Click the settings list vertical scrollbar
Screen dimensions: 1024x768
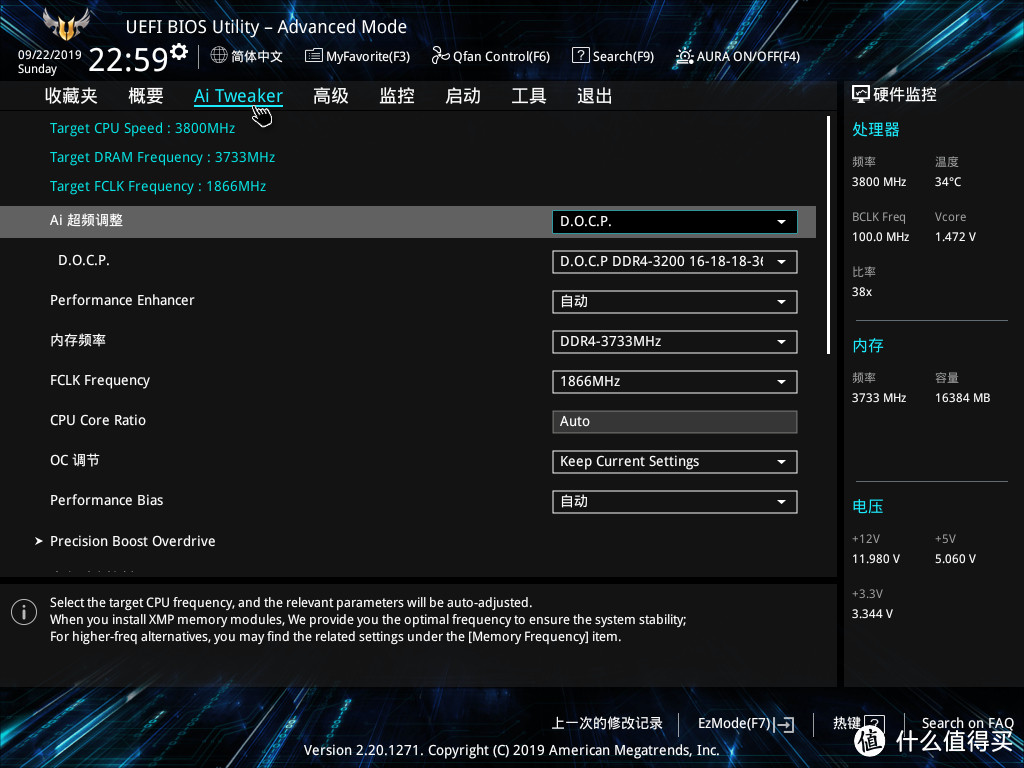(x=828, y=235)
